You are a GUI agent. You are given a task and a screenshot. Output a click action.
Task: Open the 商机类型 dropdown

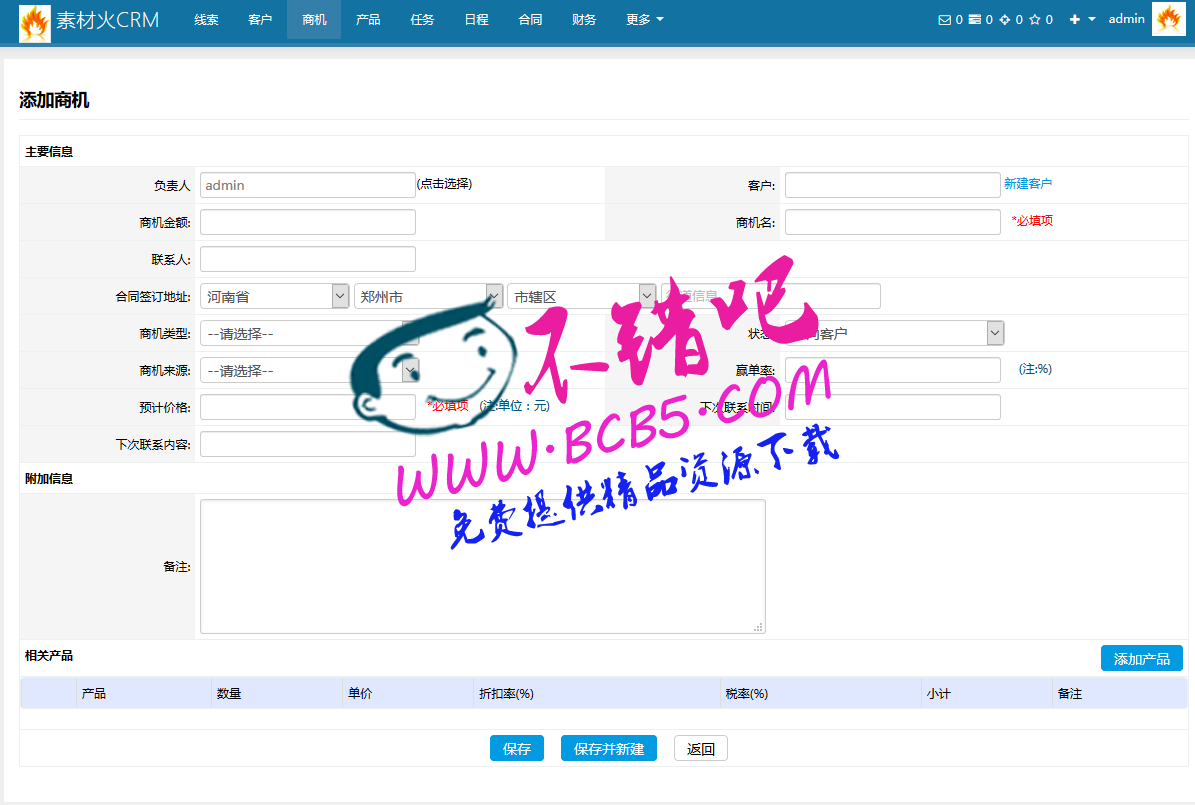(309, 333)
